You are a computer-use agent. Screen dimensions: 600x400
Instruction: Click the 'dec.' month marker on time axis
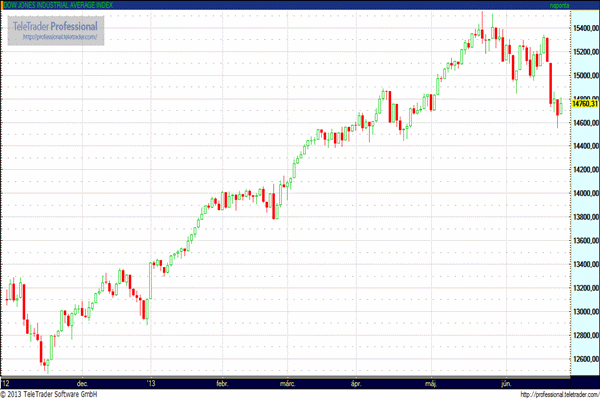tap(83, 382)
